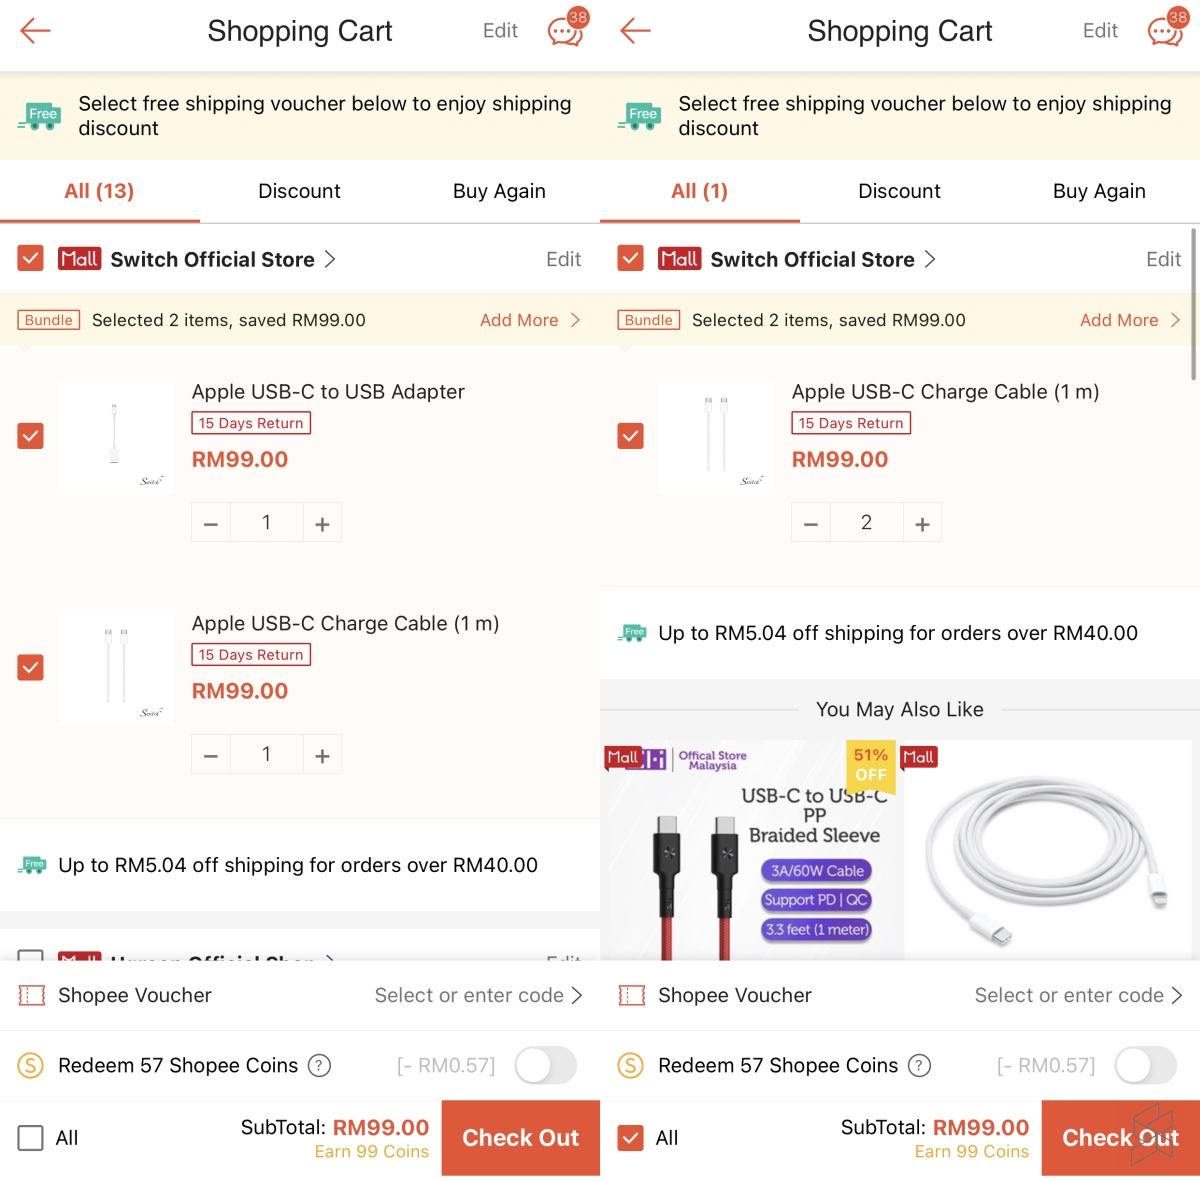
Task: Open Buy Again tab beside All (1)
Action: tap(1099, 191)
